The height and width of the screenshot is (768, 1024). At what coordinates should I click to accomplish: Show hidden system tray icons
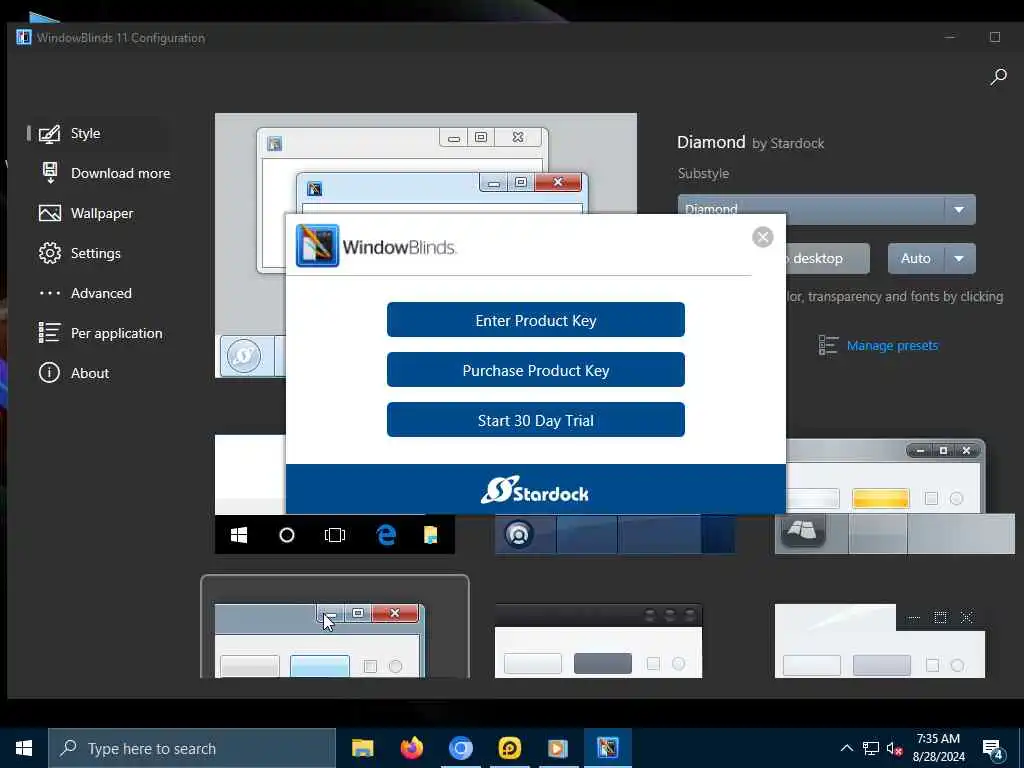coord(846,748)
